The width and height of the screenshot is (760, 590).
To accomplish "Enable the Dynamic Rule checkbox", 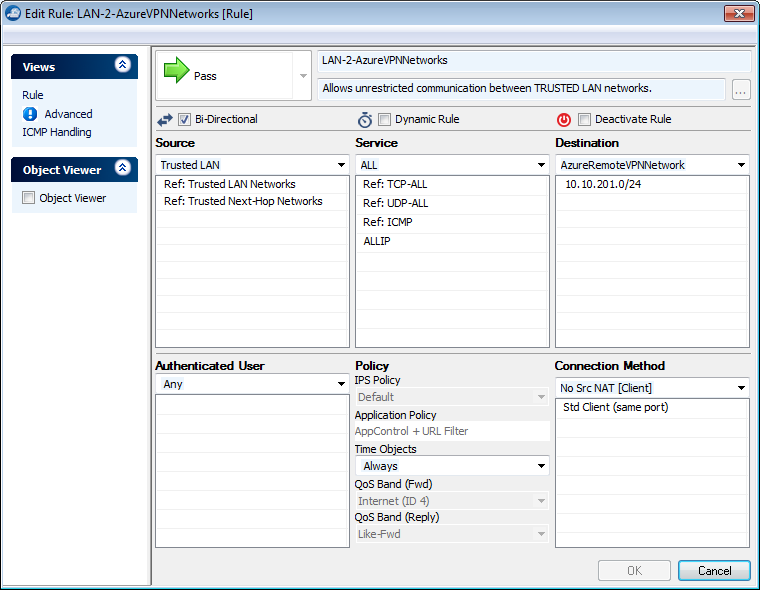I will [384, 119].
